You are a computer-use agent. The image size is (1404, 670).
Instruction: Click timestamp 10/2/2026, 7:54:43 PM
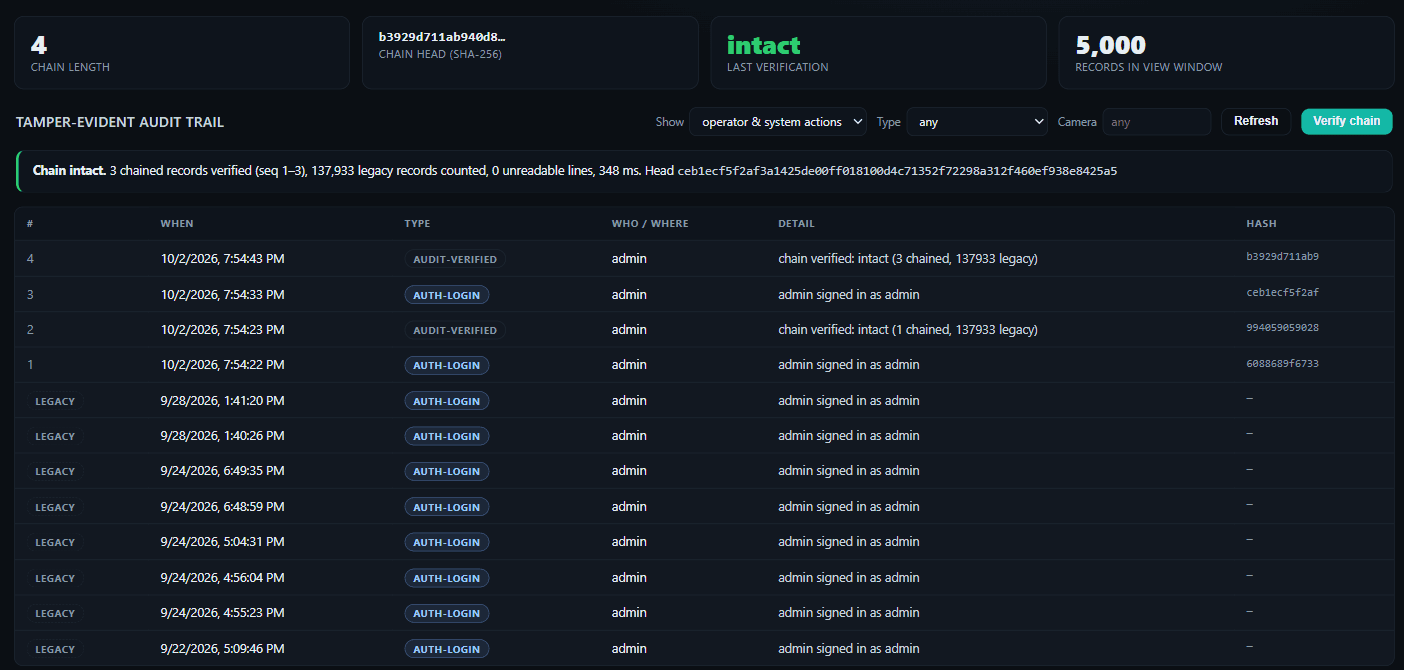222,259
